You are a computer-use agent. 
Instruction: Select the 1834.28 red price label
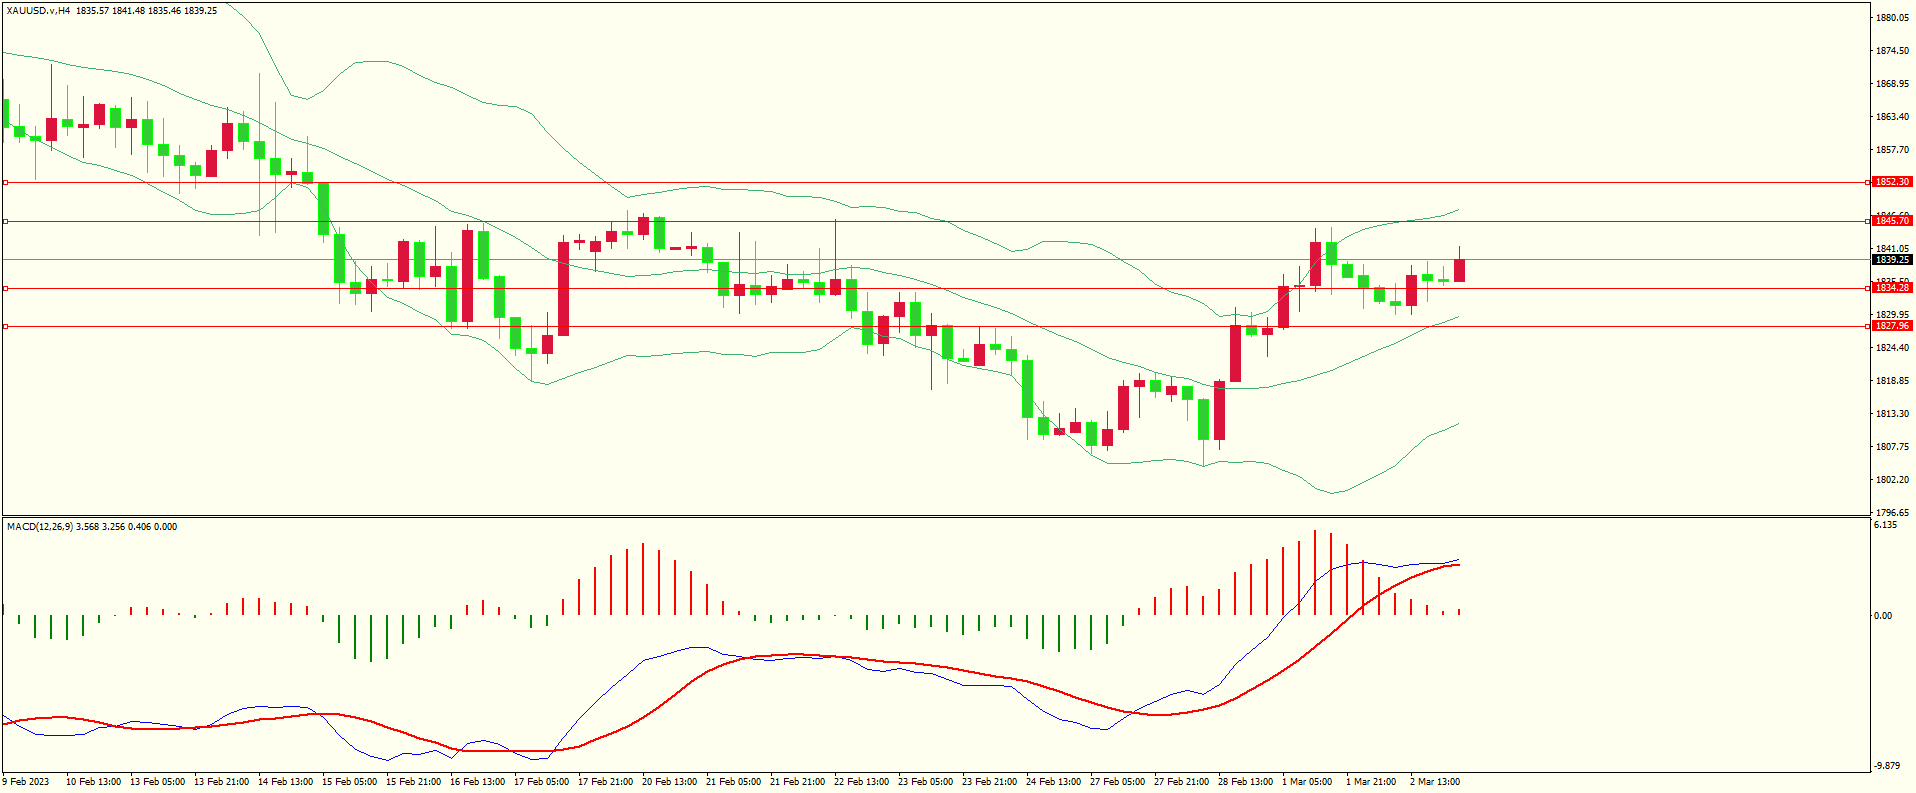click(x=1891, y=288)
